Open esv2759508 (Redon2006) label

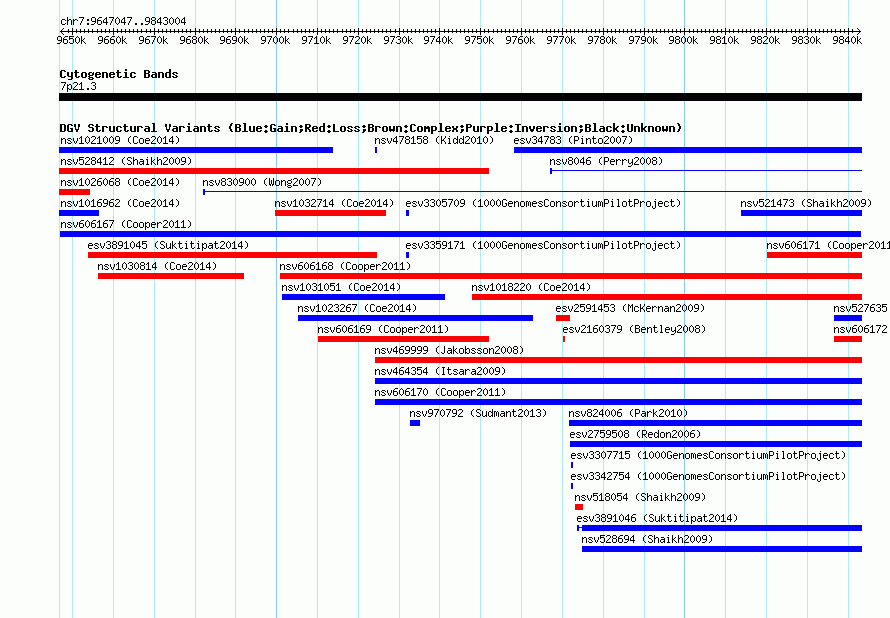(635, 434)
